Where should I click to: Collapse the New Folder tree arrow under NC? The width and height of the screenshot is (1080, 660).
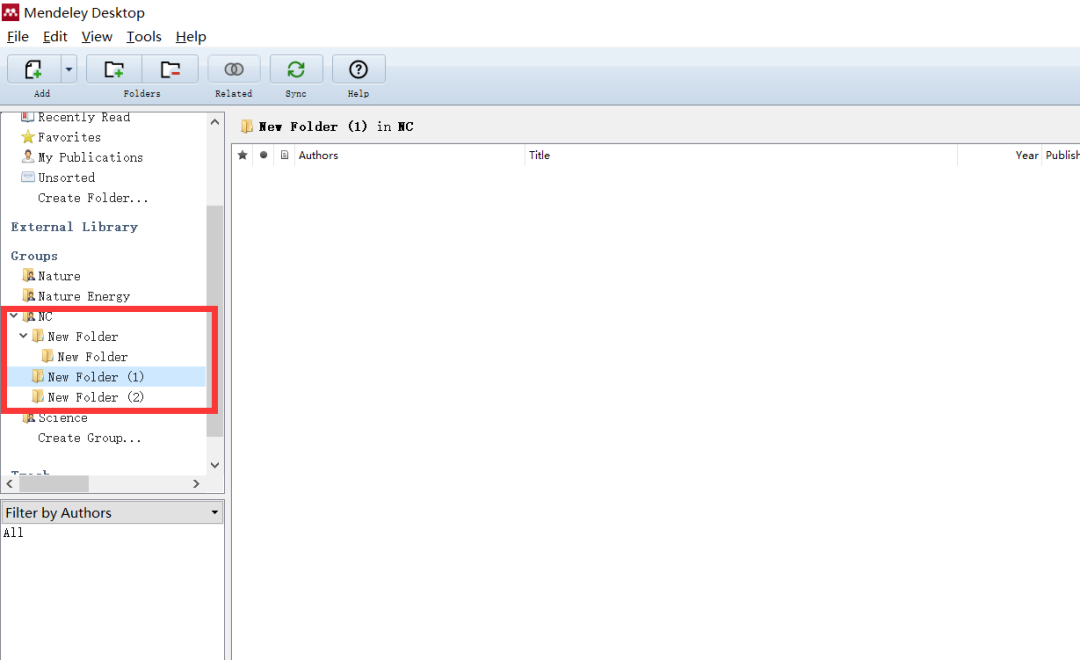[x=23, y=336]
